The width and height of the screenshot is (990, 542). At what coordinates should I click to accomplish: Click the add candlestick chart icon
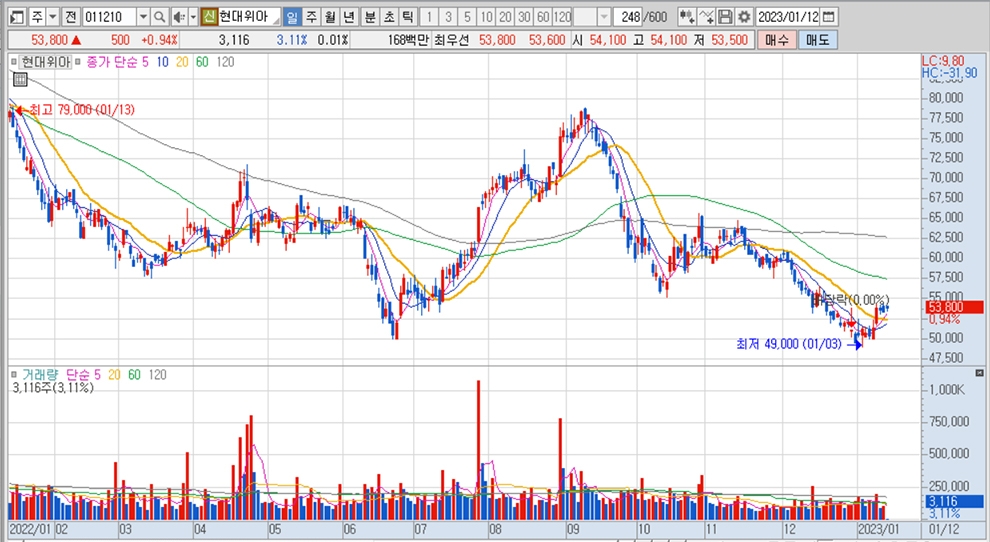coord(687,17)
